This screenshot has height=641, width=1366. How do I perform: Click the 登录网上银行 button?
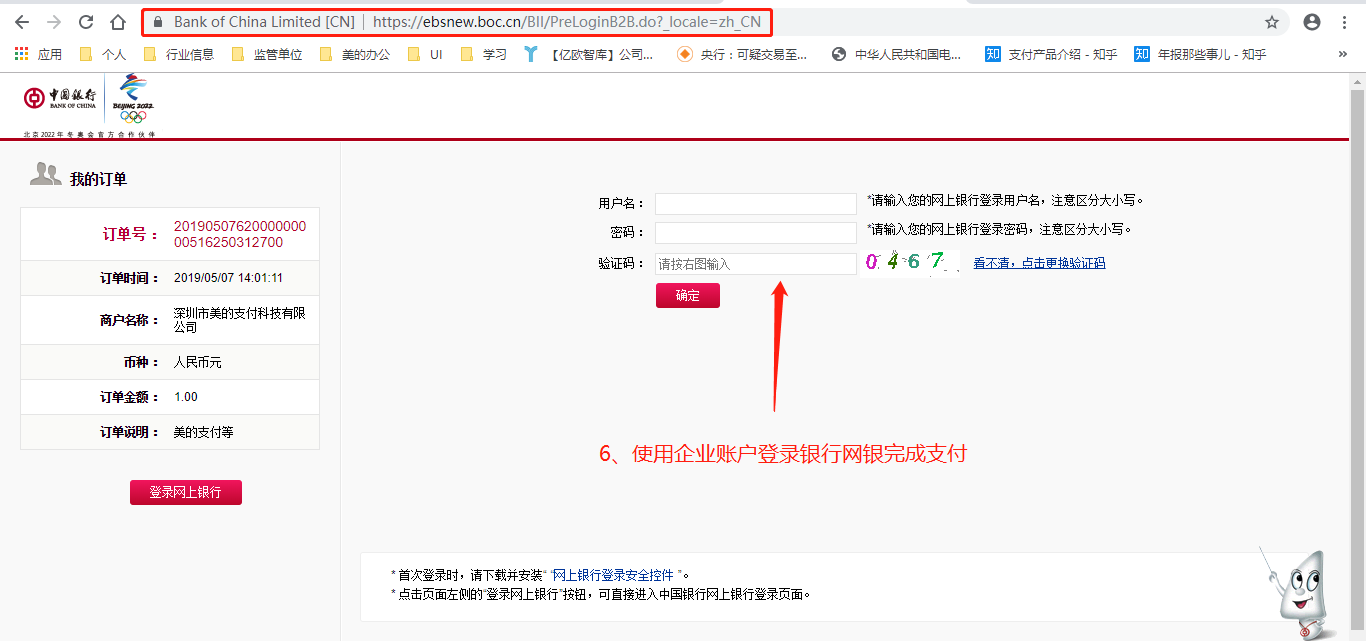pyautogui.click(x=185, y=492)
